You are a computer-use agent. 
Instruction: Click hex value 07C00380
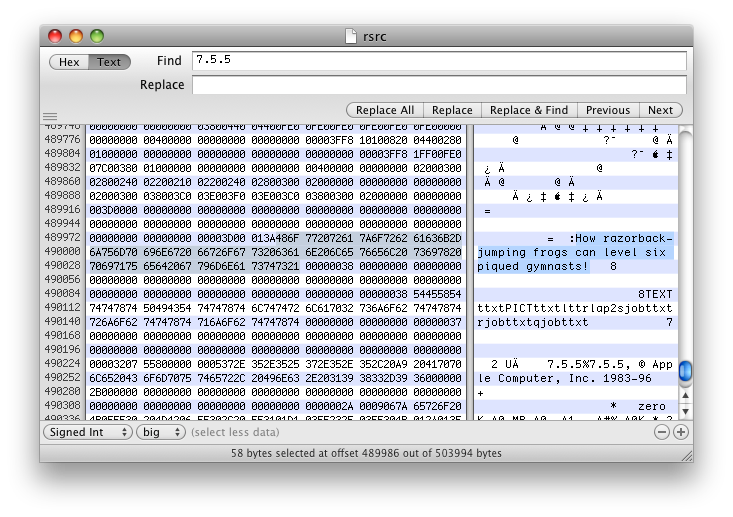point(114,168)
